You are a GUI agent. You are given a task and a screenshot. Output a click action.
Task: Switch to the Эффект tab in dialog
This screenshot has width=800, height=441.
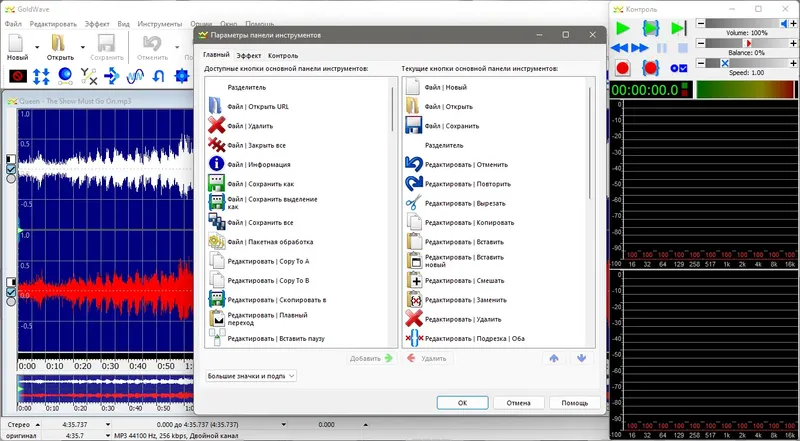[x=249, y=56]
